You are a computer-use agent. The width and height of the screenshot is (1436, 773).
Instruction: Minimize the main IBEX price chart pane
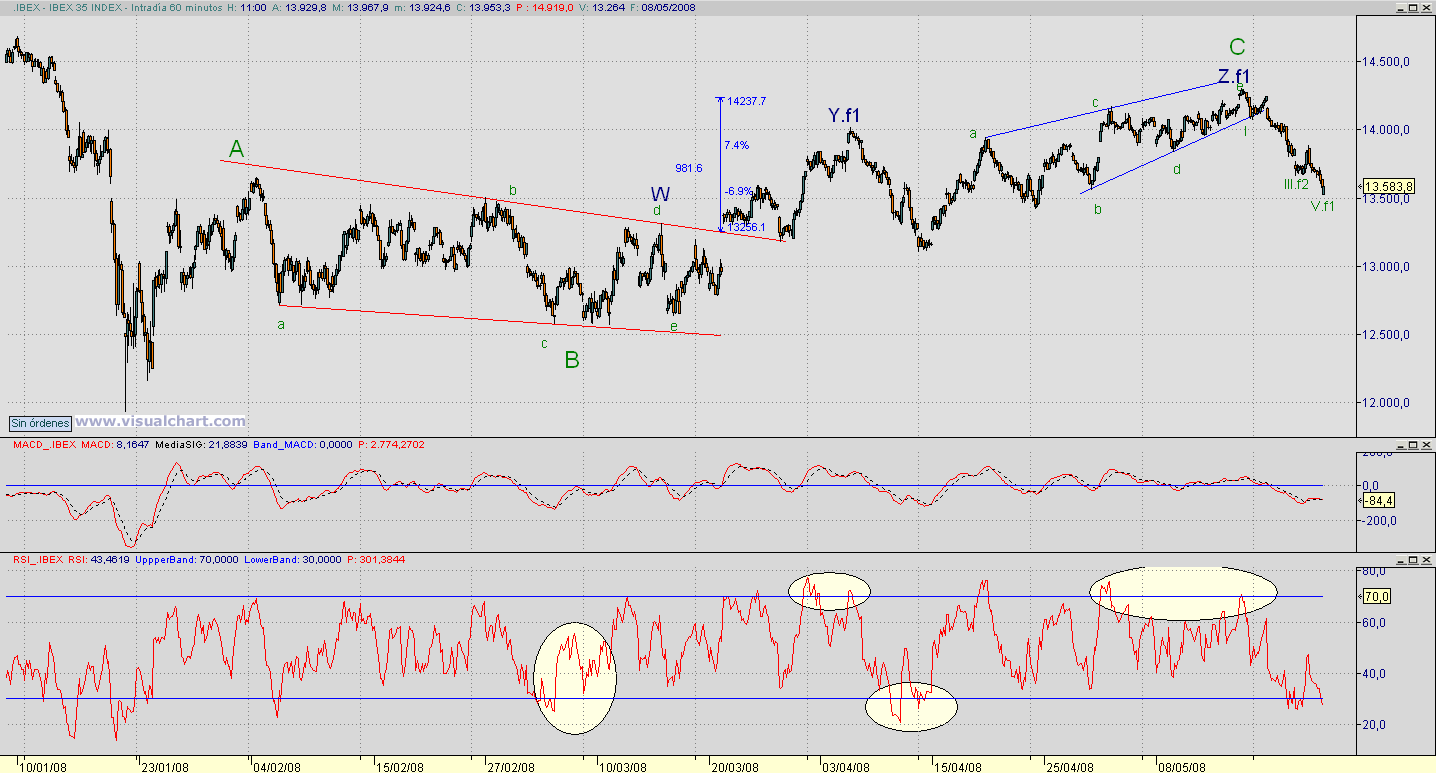(1399, 7)
